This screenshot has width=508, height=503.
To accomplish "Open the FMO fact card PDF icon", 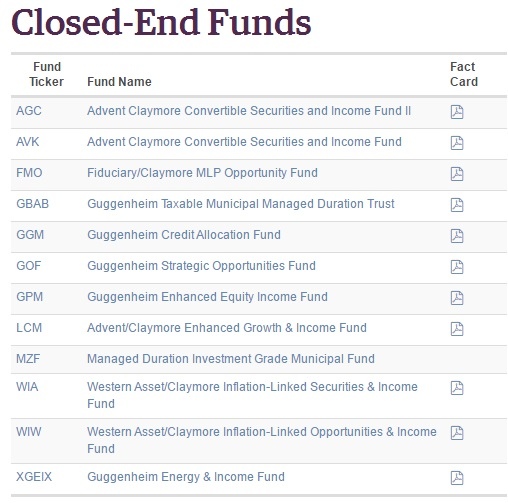I will click(457, 174).
